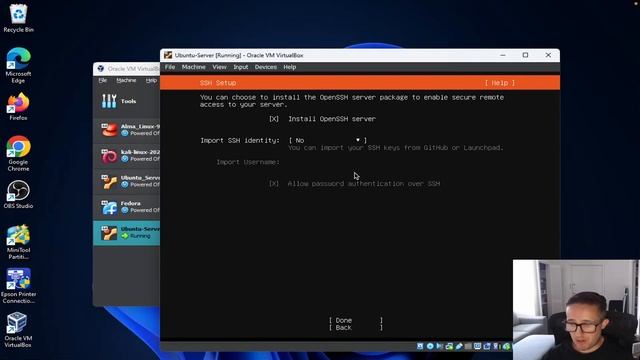Click Done in the installer
Viewport: 640px width, 360px height.
pos(356,320)
